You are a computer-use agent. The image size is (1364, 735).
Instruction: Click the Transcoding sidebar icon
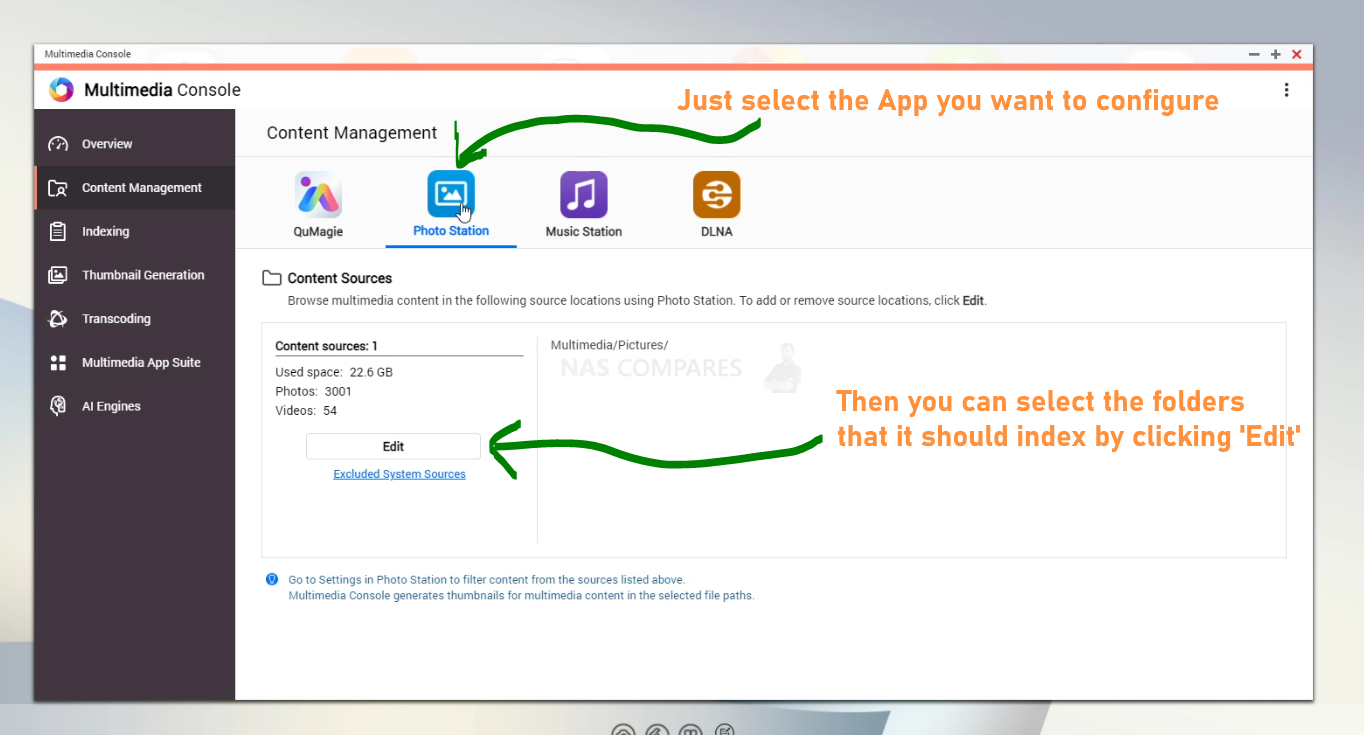pos(58,319)
